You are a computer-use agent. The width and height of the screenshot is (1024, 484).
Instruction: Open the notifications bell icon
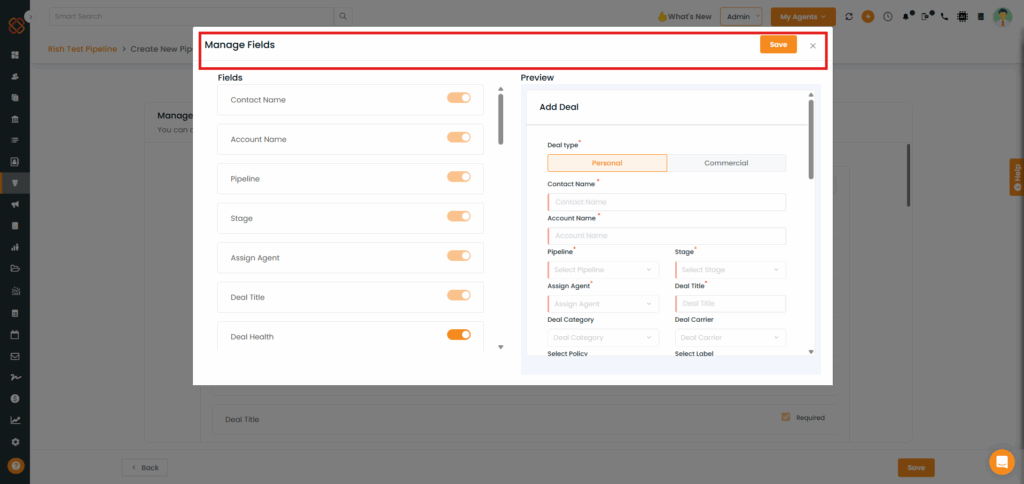tap(907, 16)
